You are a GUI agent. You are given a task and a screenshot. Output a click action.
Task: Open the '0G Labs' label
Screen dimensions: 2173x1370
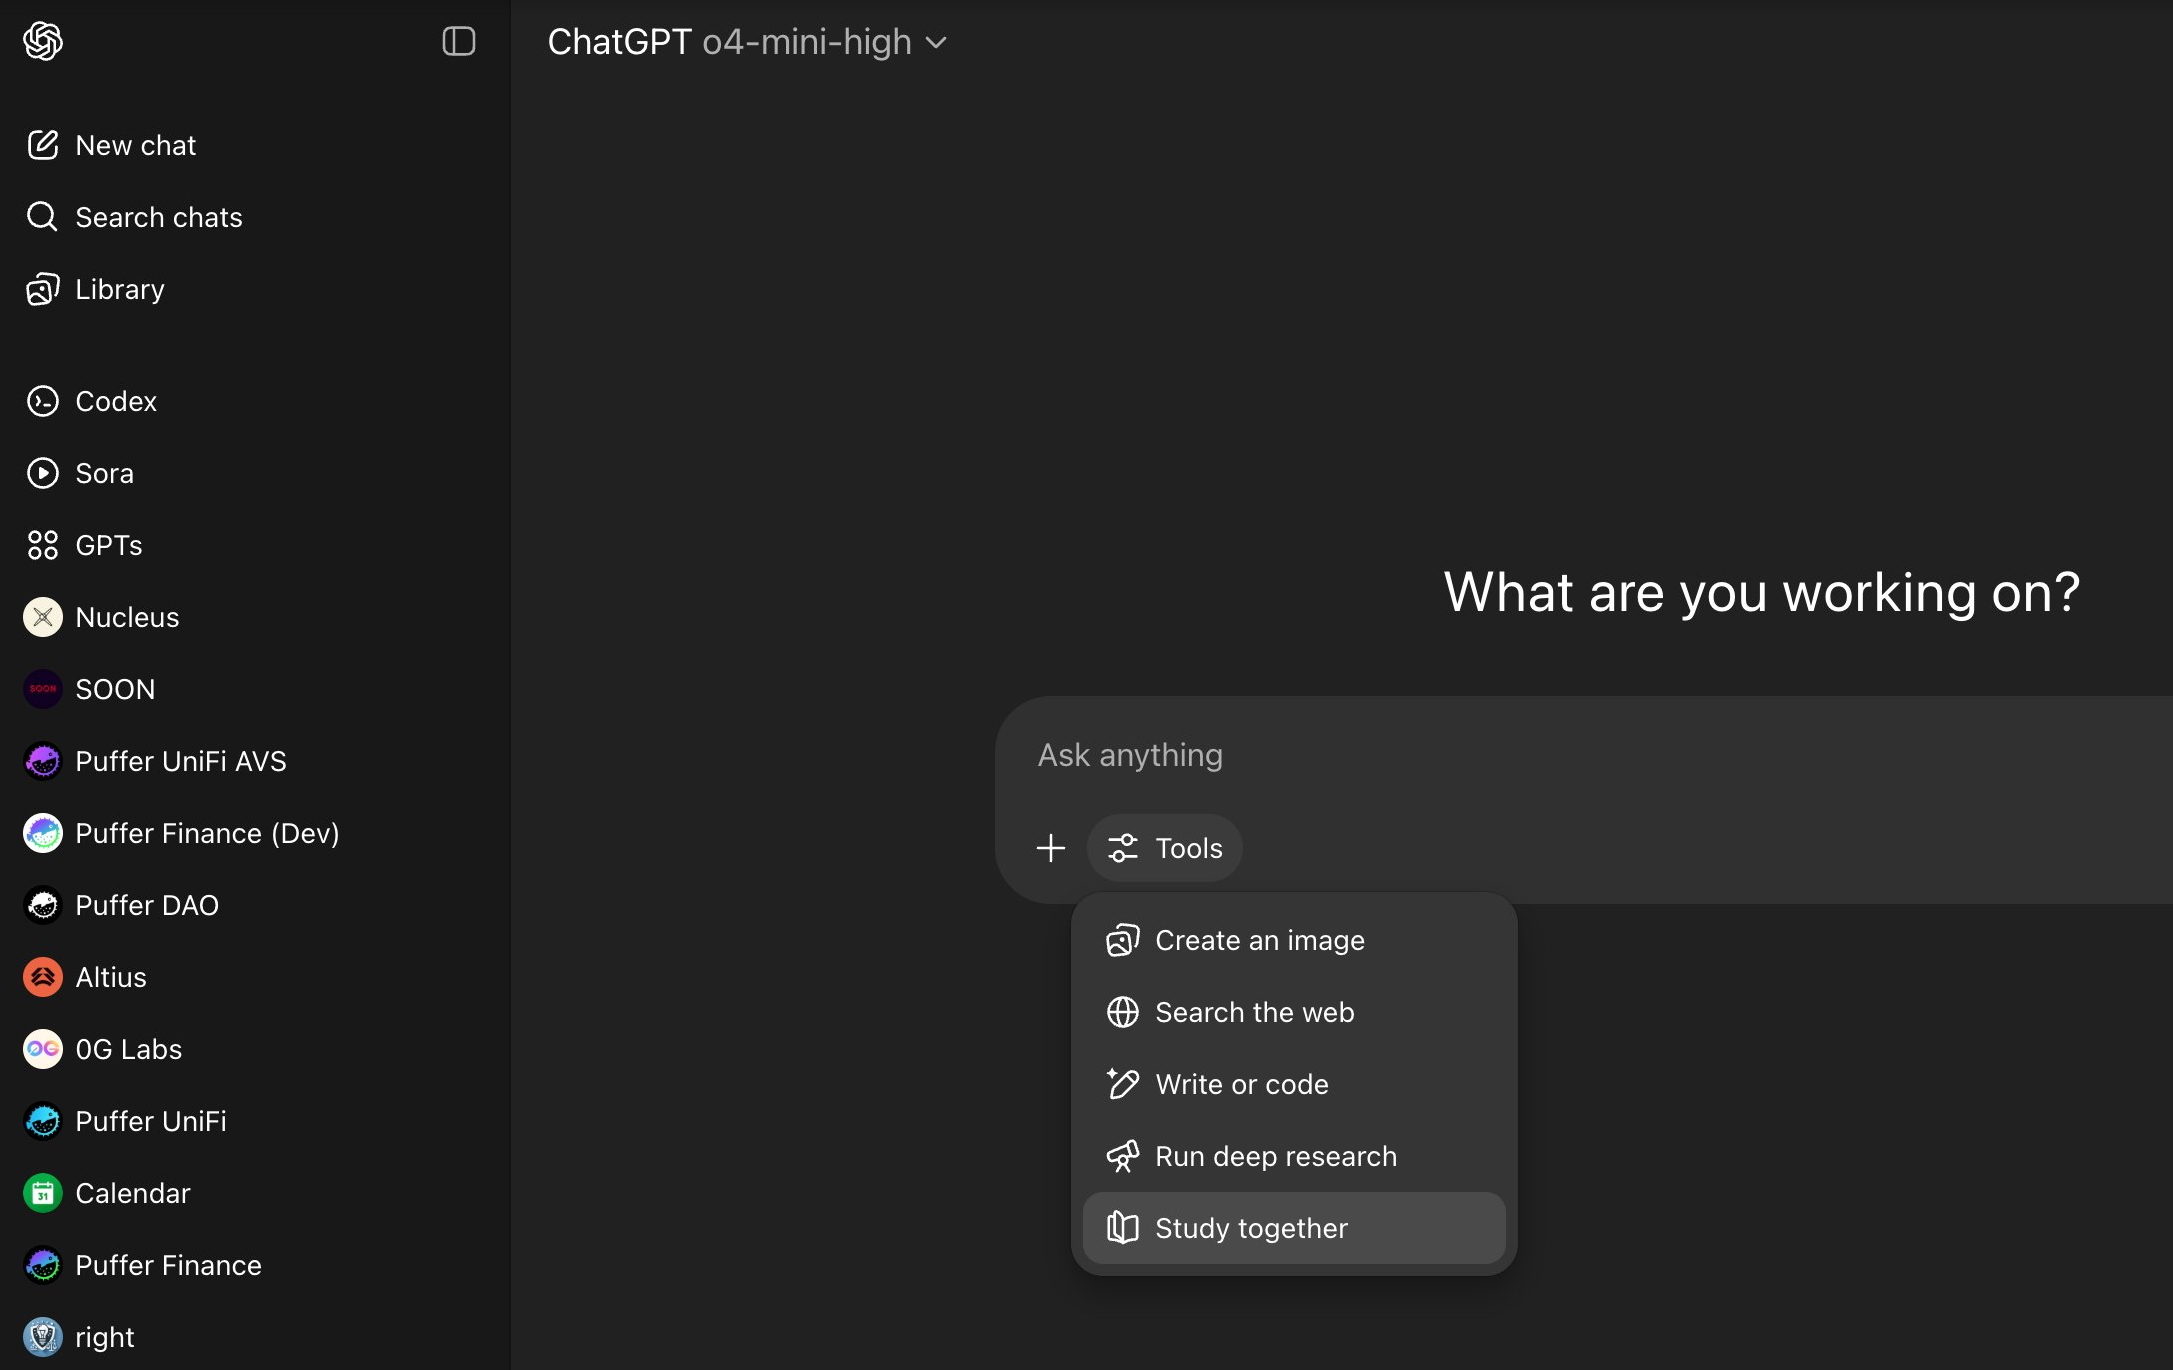(x=129, y=1049)
